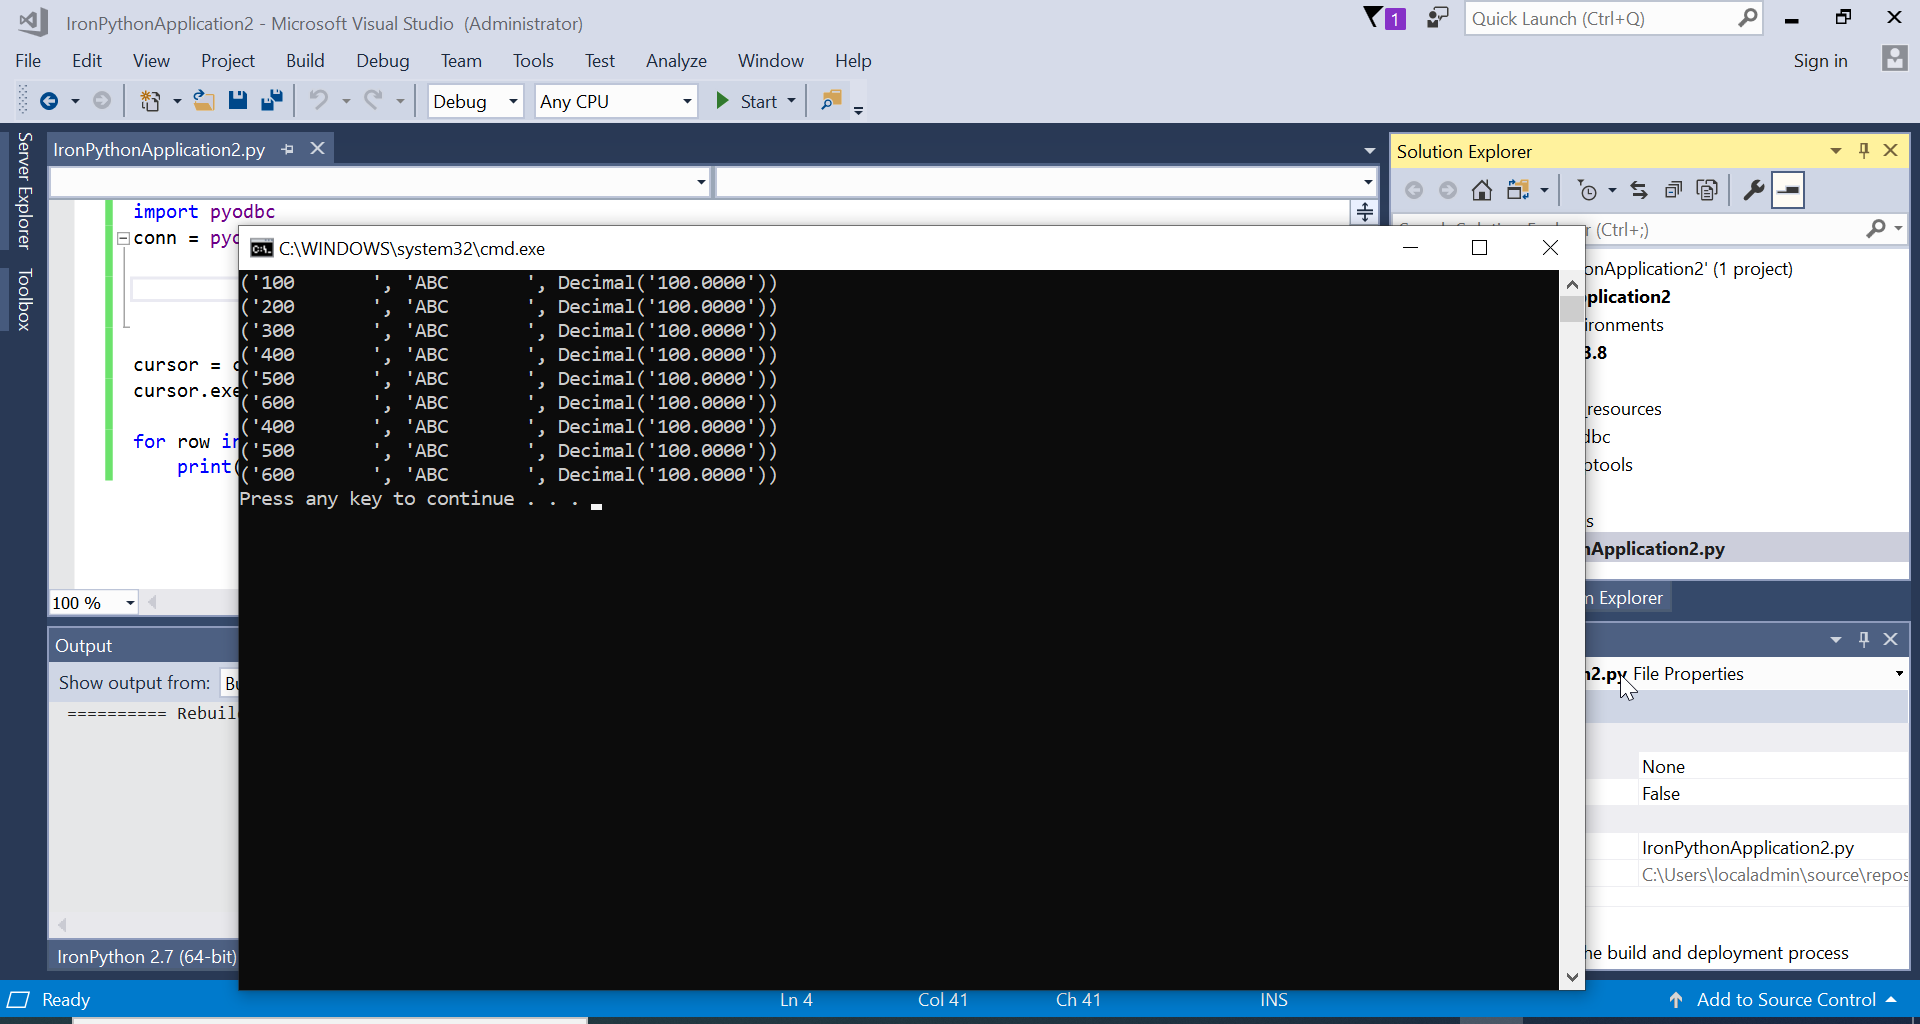Toggle Preview Selected Items in Solution Explorer
Viewport: 1920px width, 1024px height.
(1788, 190)
